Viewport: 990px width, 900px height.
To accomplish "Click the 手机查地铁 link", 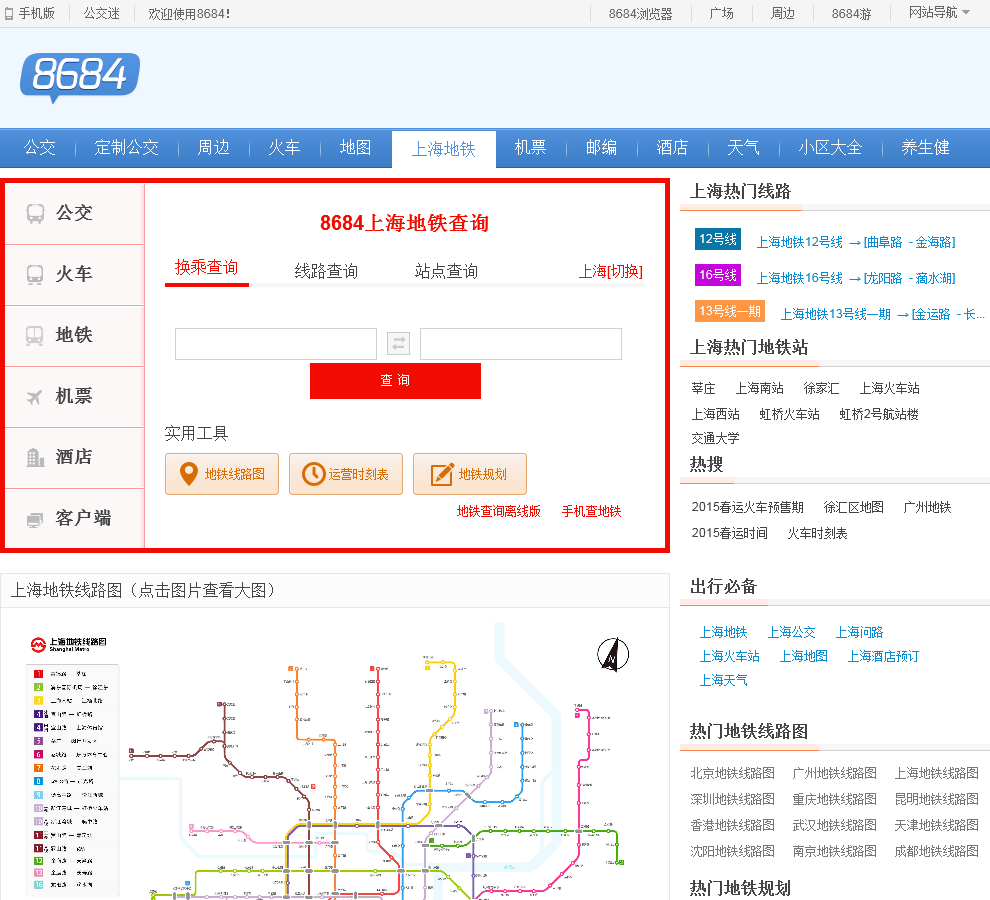I will 592,512.
